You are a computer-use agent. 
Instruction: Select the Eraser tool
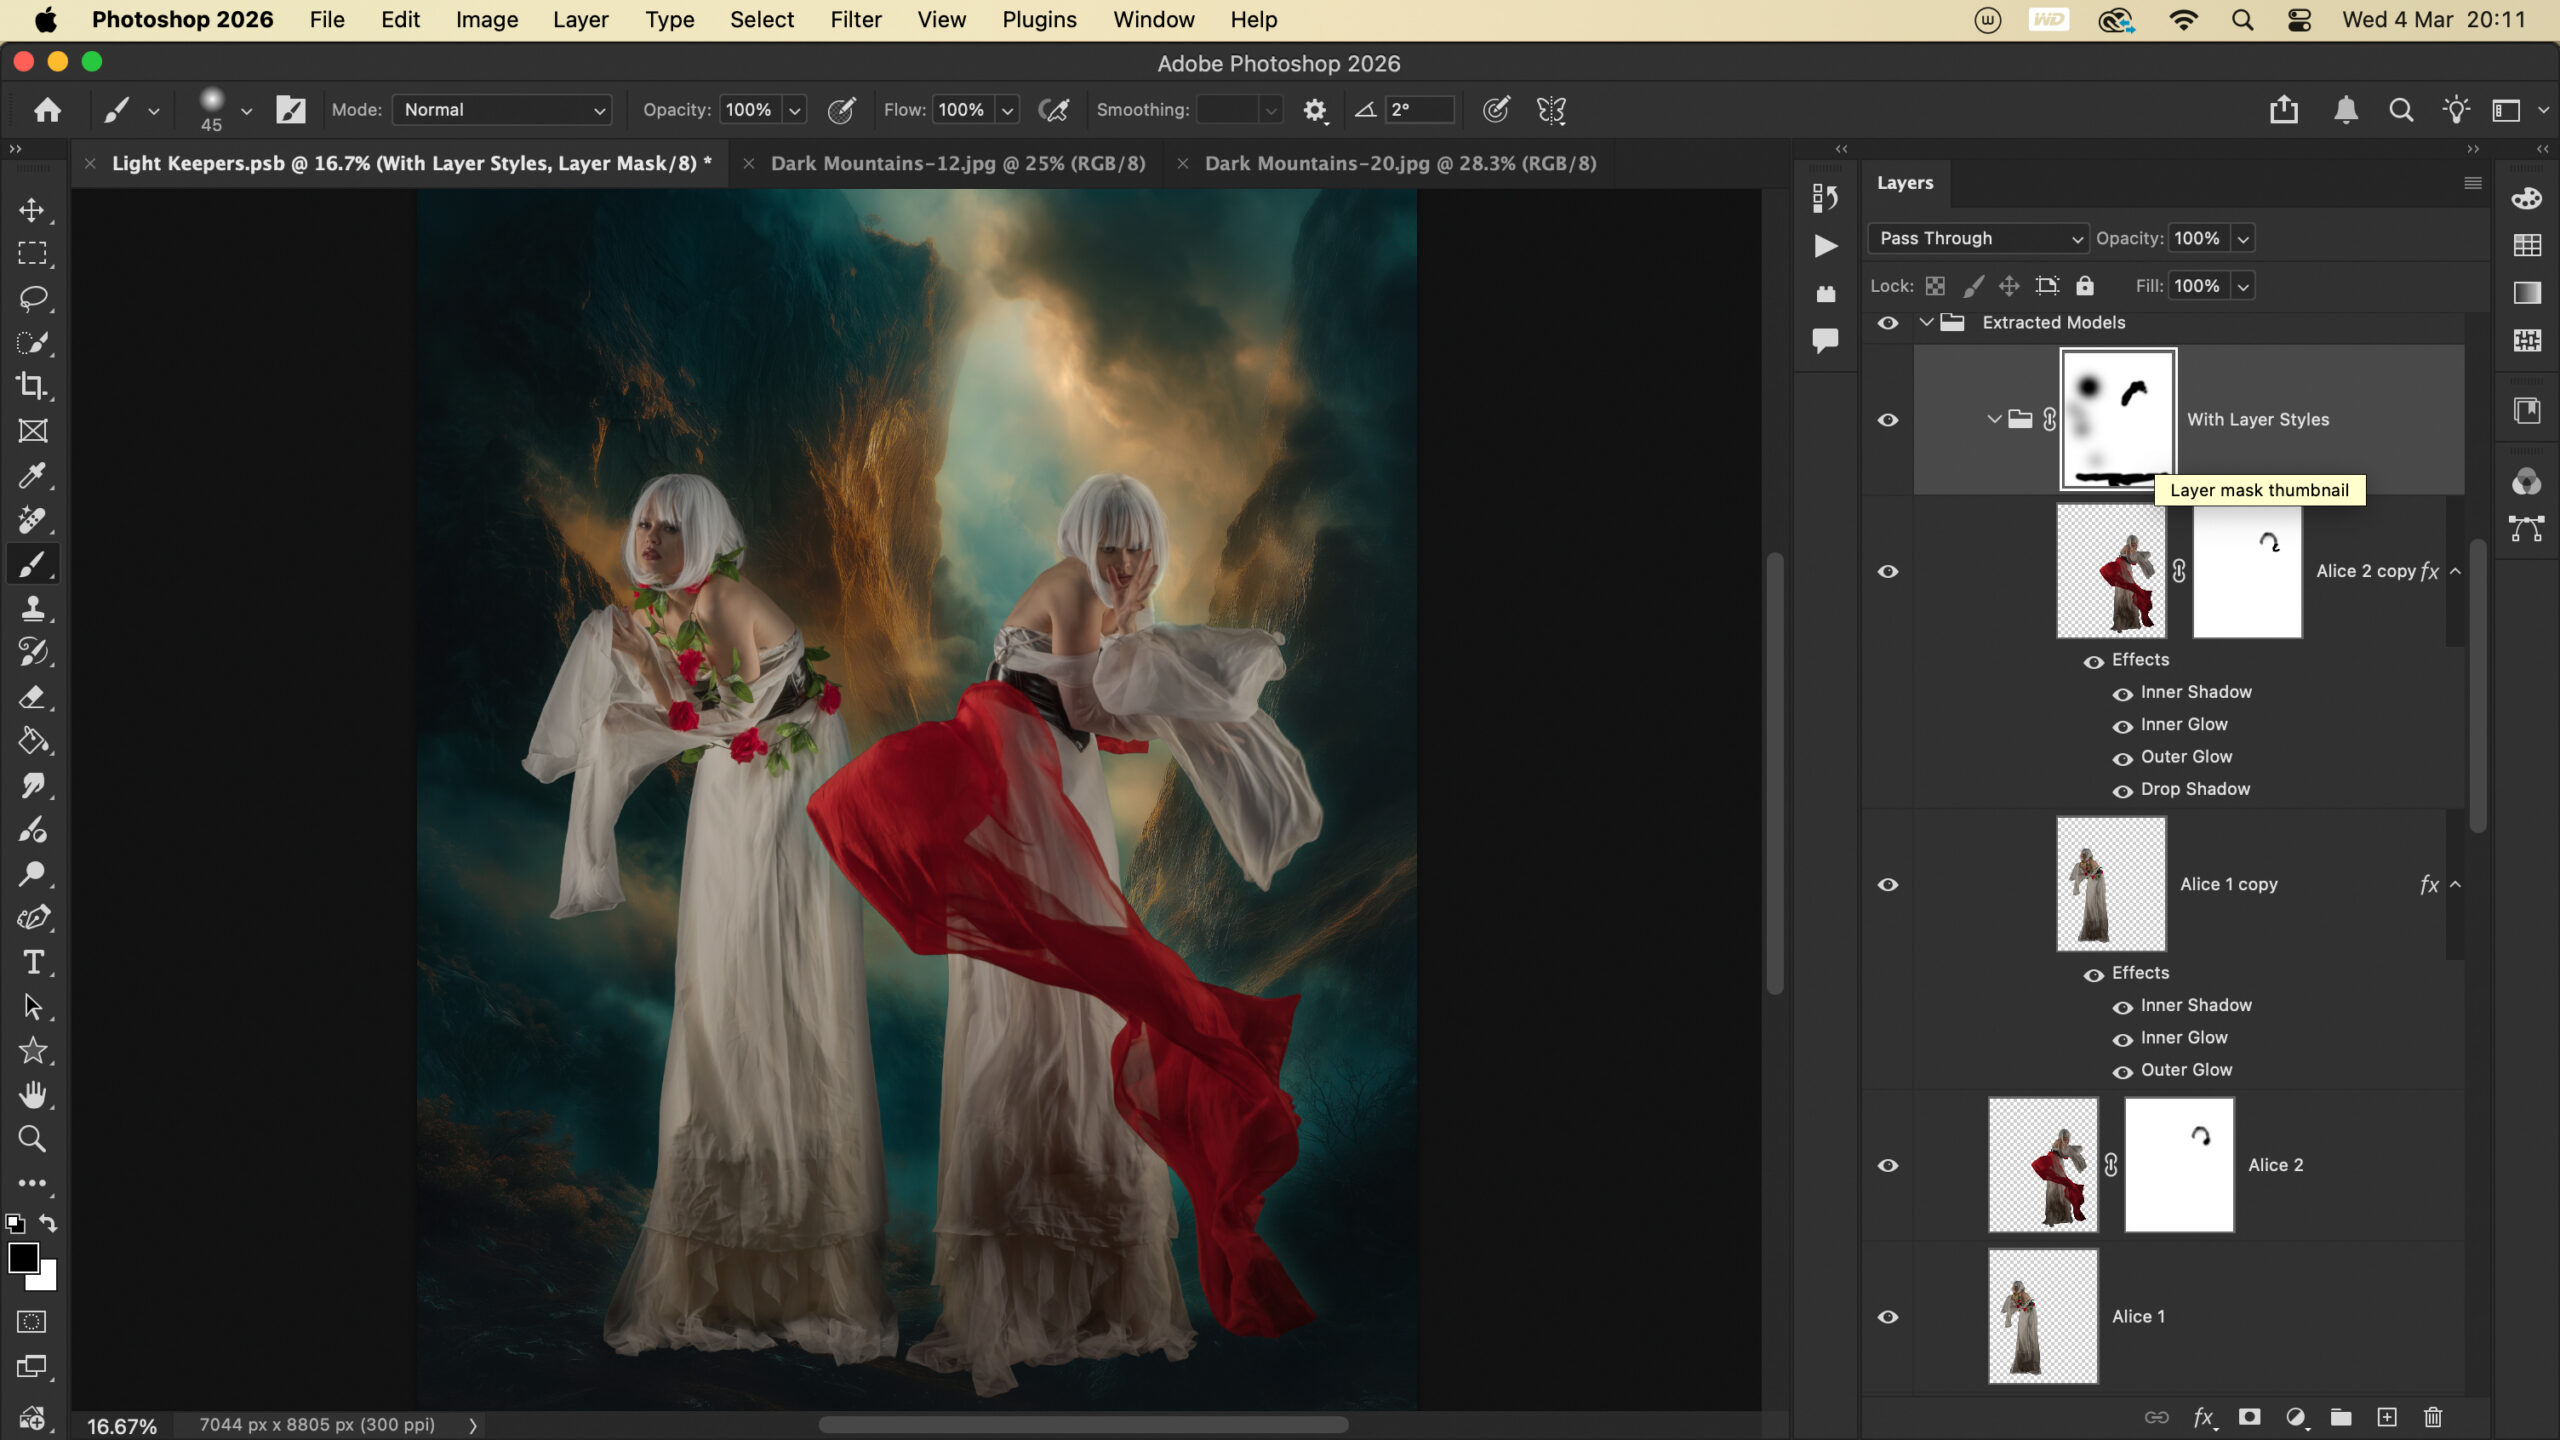tap(32, 697)
